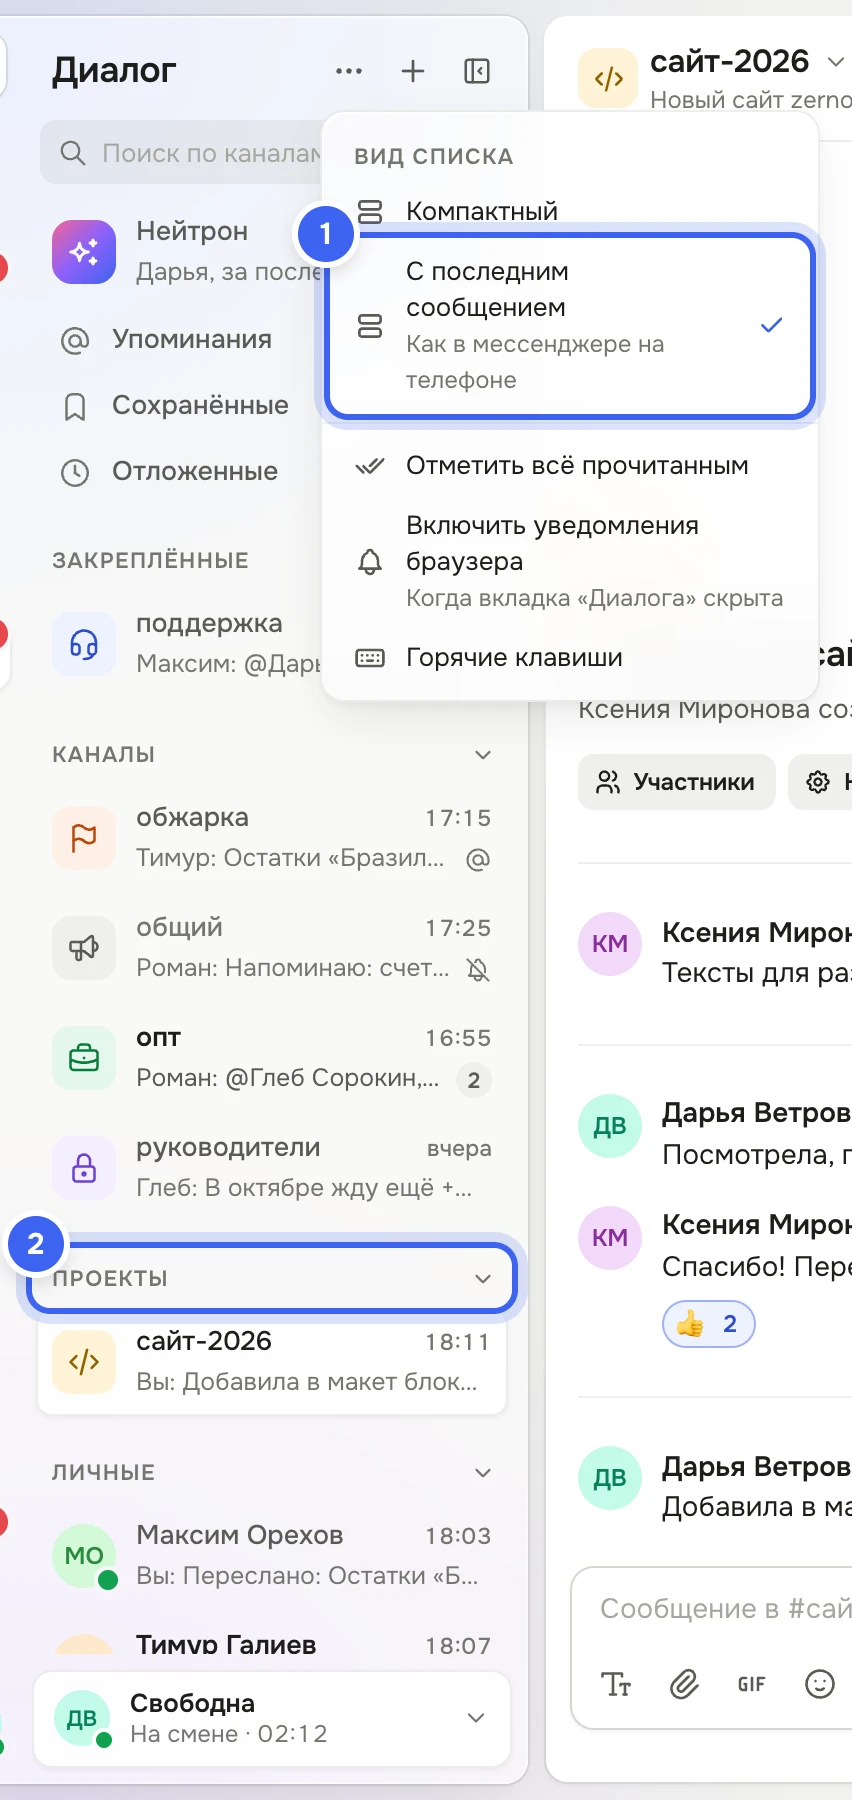Open the обжарка channel flag icon
Viewport: 852px width, 1800px height.
[84, 837]
